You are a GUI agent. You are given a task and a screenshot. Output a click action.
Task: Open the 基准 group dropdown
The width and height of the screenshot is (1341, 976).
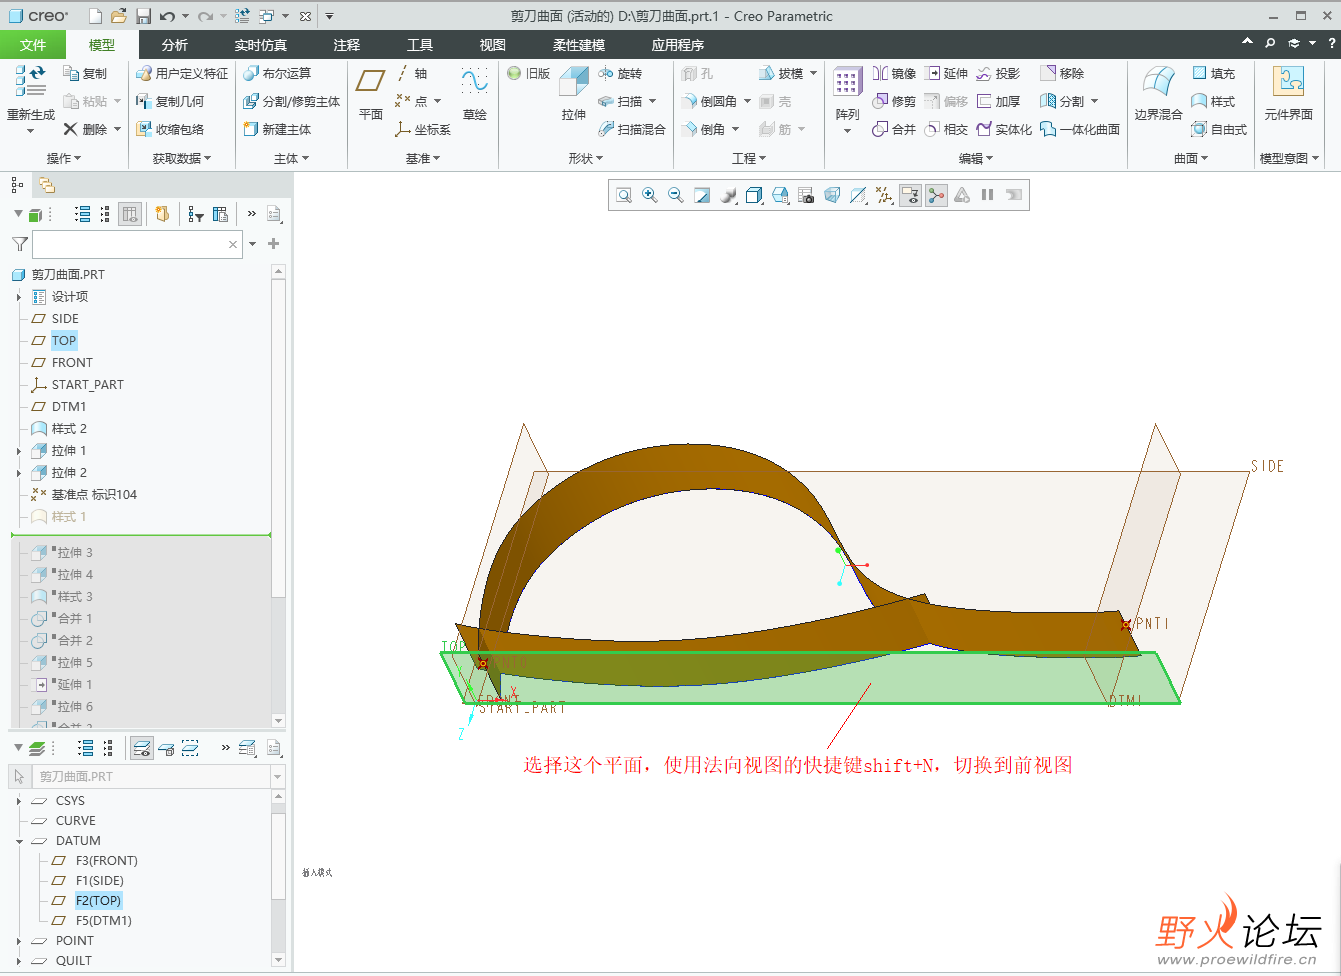pyautogui.click(x=423, y=158)
